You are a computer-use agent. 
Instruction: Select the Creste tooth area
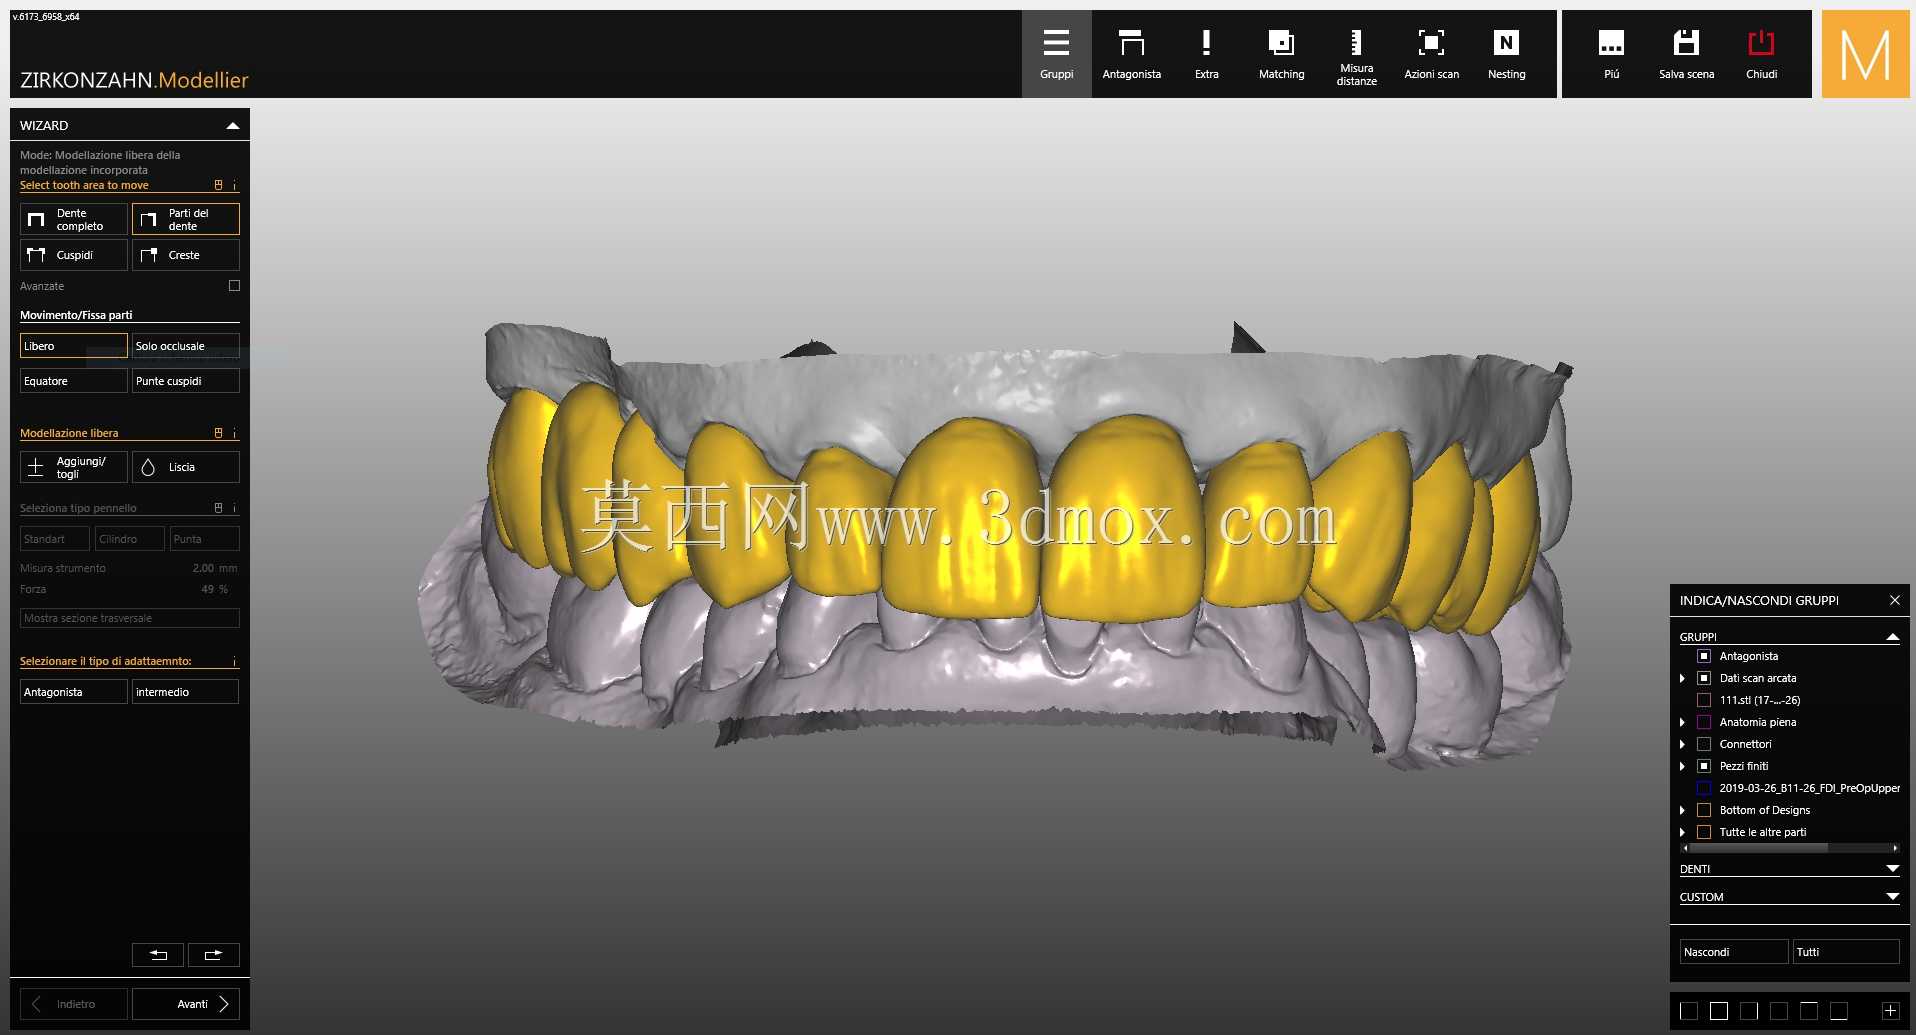click(x=186, y=255)
